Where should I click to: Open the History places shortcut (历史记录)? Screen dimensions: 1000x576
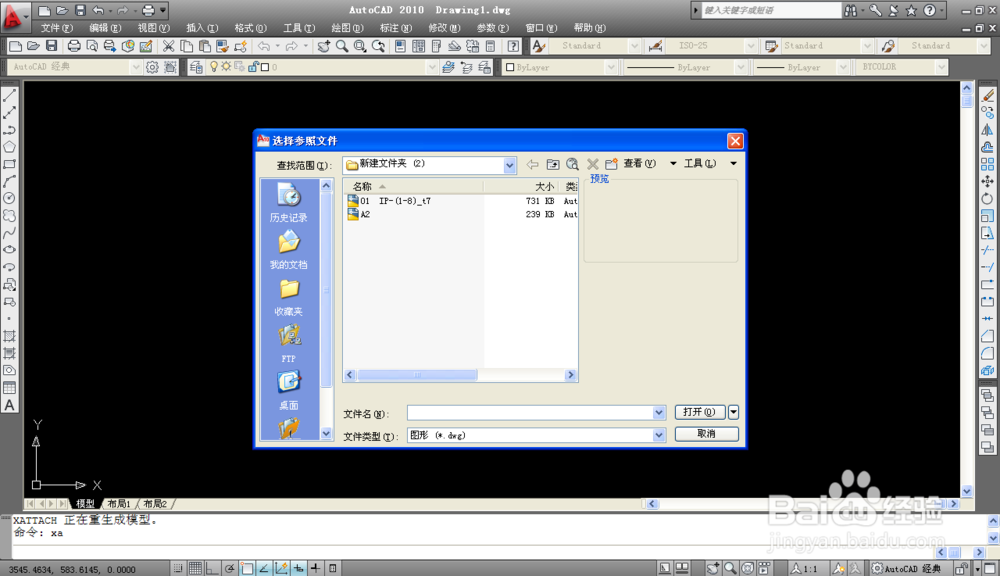click(x=288, y=203)
